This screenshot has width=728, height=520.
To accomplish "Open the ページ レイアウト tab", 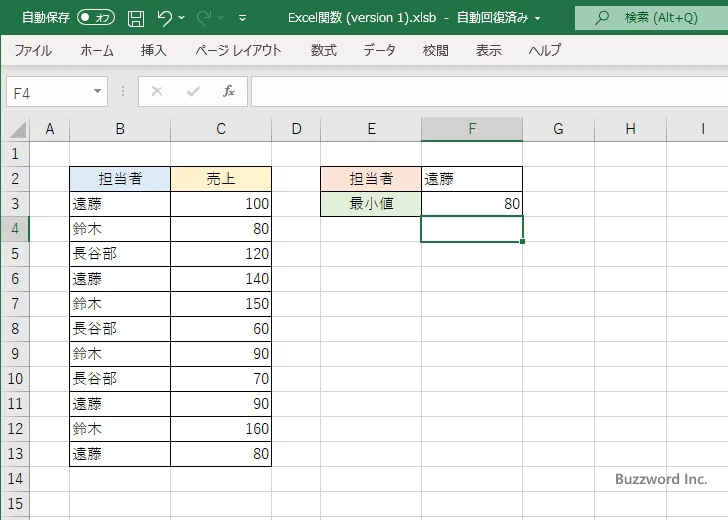I will (238, 50).
